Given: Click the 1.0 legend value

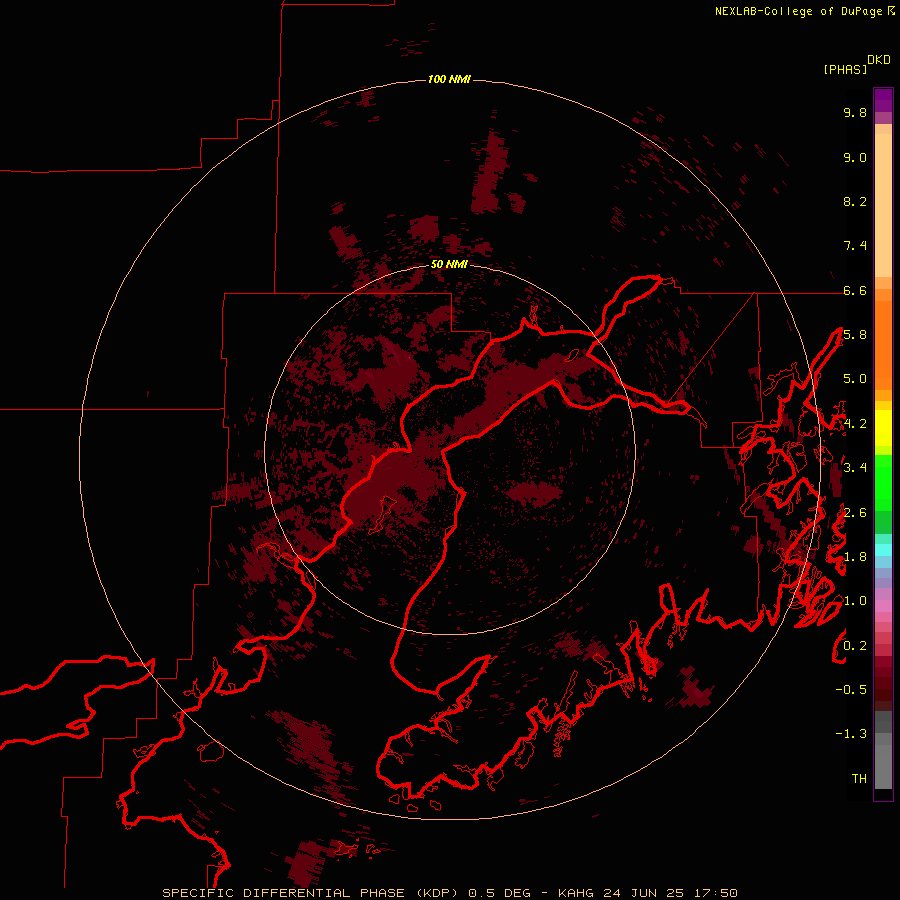Looking at the screenshot, I should point(855,601).
